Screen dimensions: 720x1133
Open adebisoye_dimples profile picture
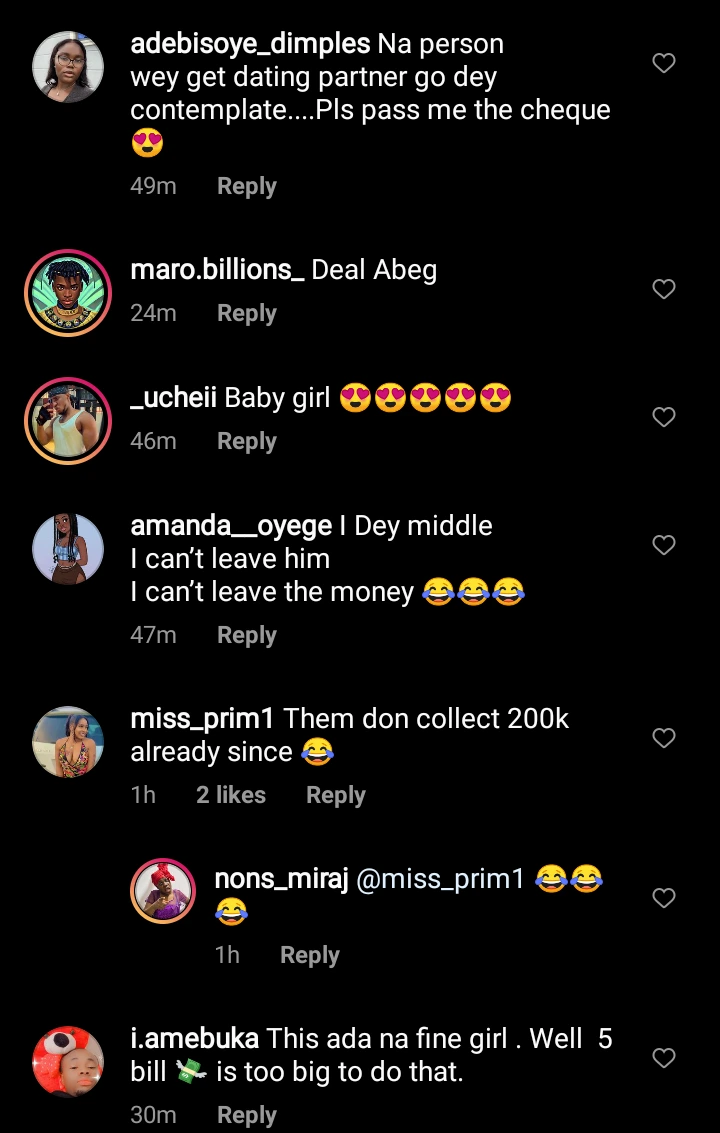tap(68, 66)
